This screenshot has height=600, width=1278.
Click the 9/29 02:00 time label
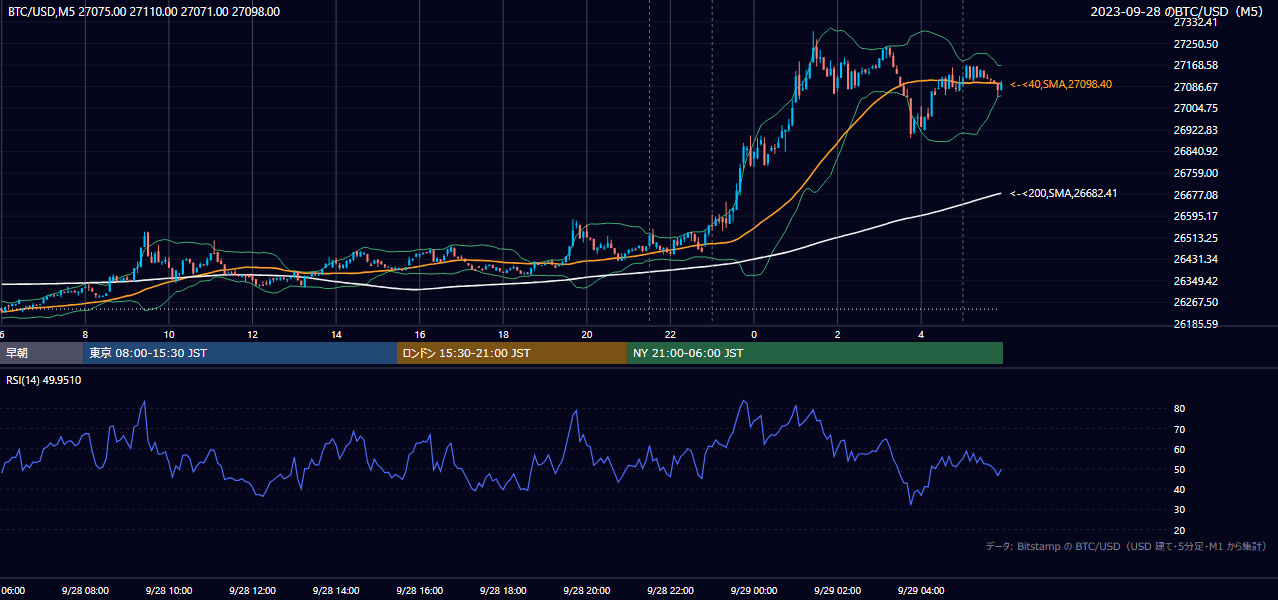point(837,590)
